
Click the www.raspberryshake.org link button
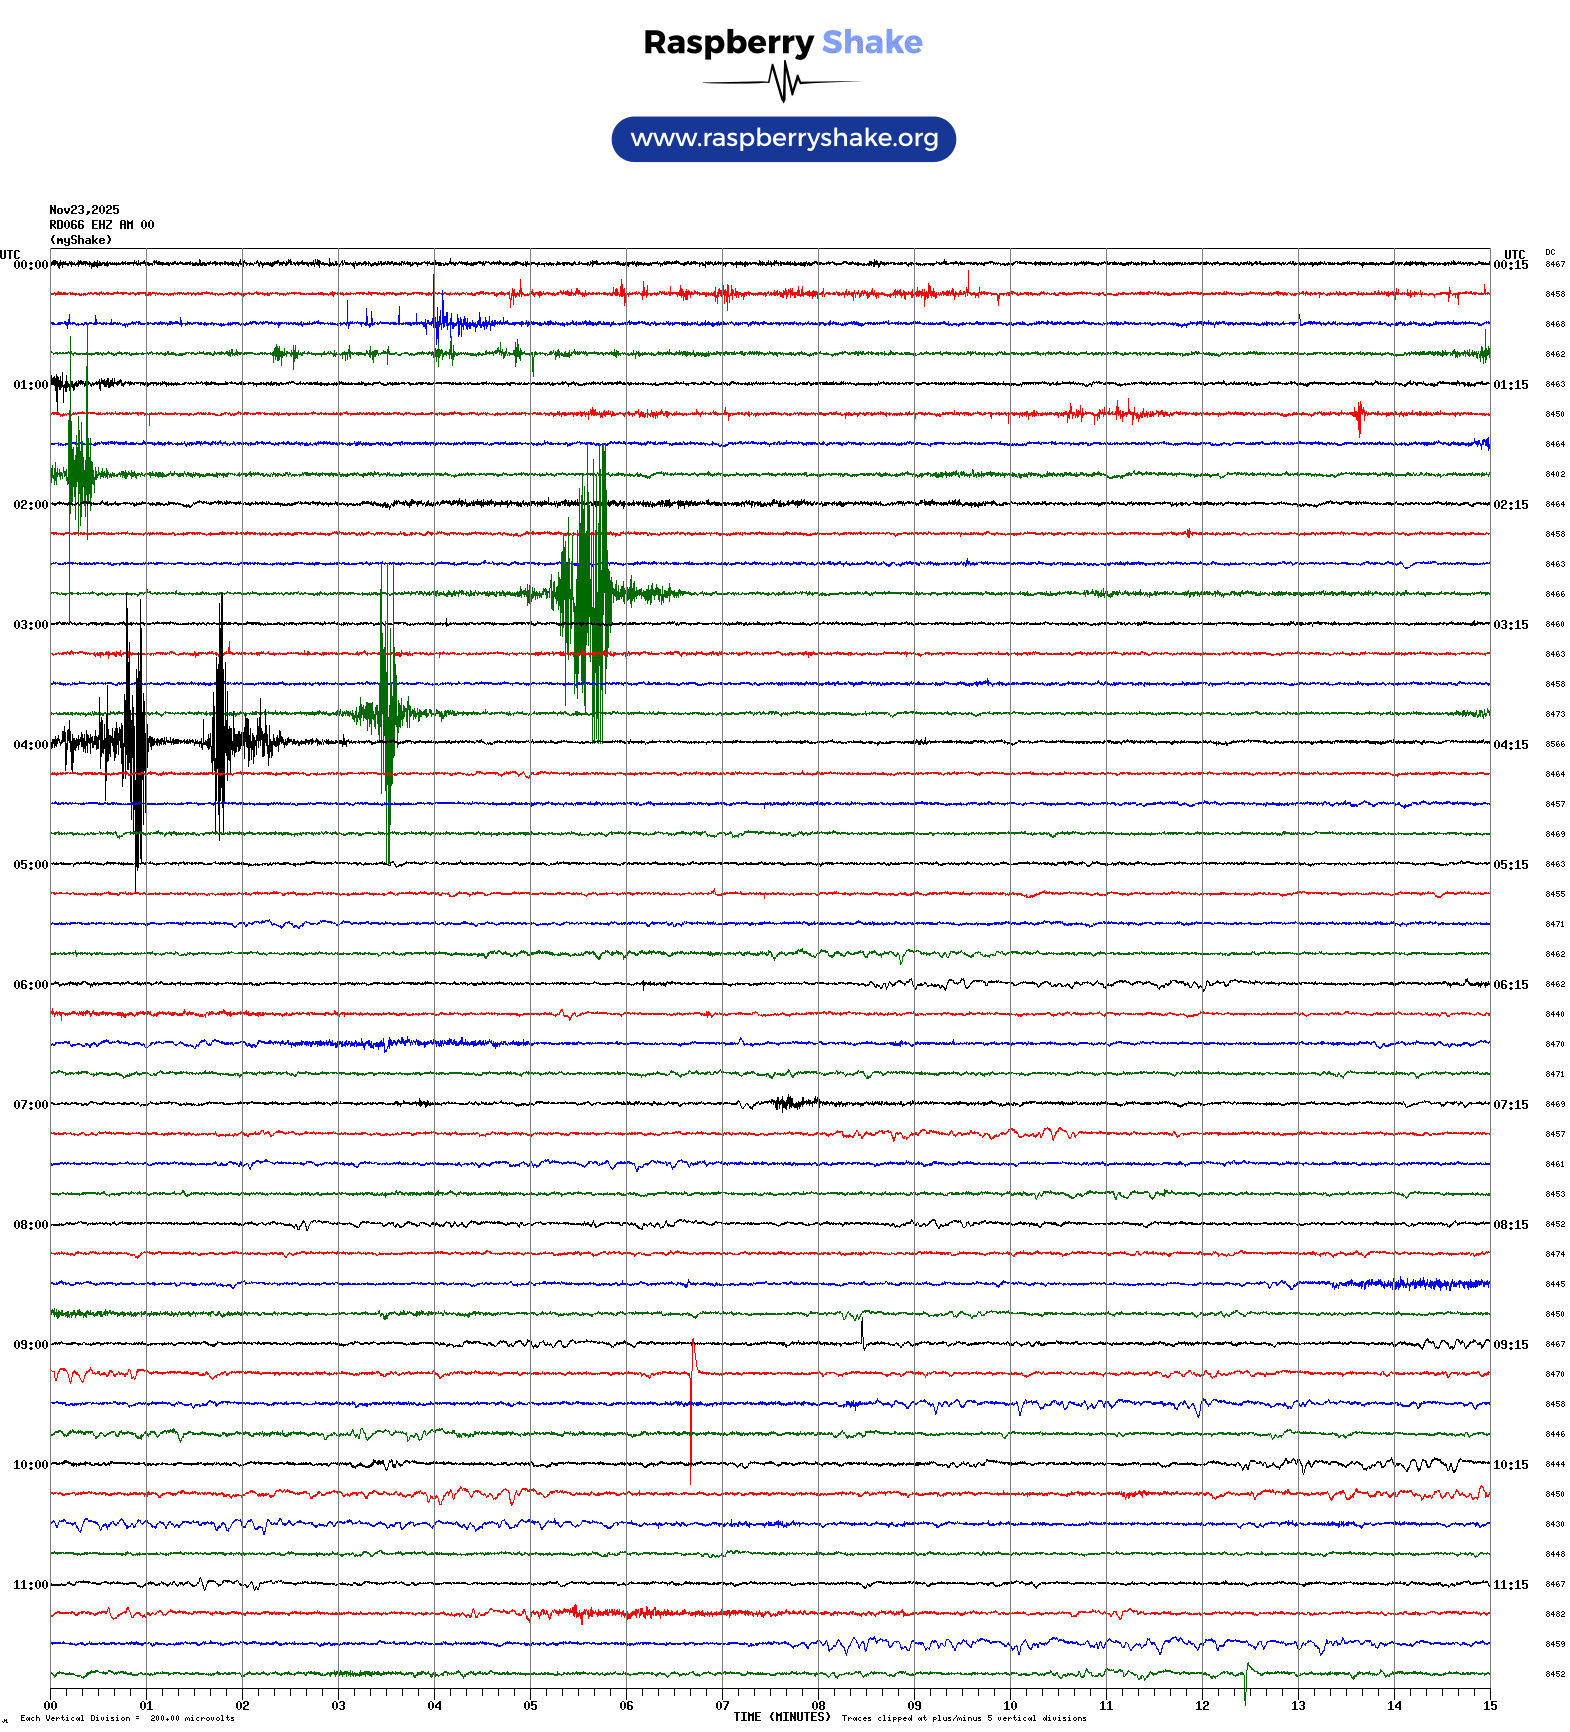click(783, 139)
